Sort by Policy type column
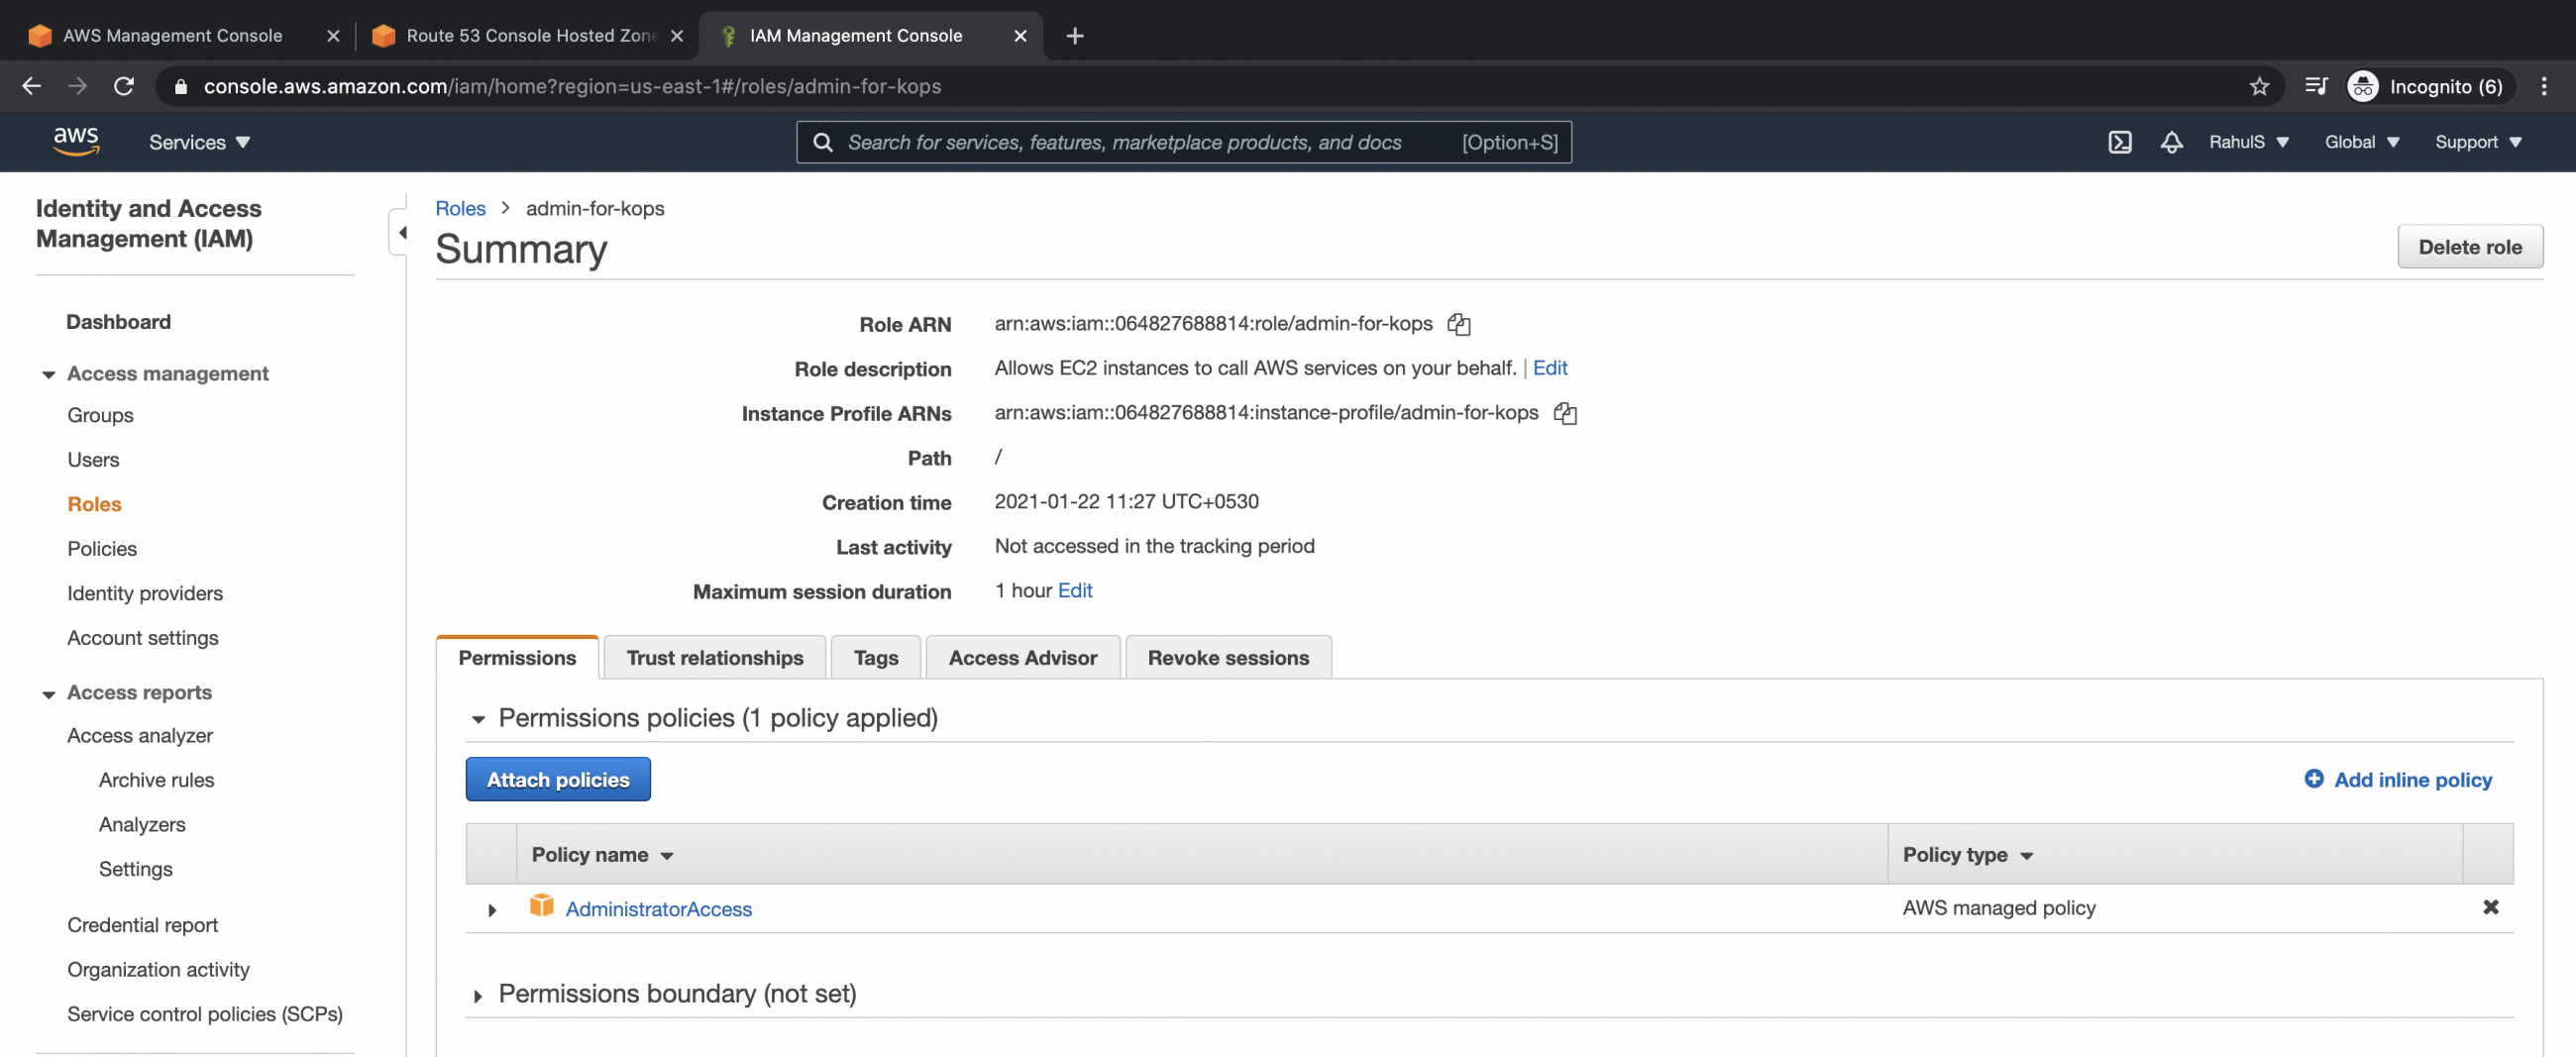 click(1967, 854)
